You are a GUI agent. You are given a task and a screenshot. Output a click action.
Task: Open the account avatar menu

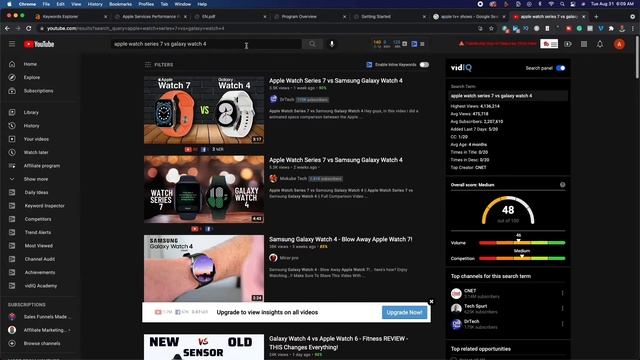pos(619,44)
